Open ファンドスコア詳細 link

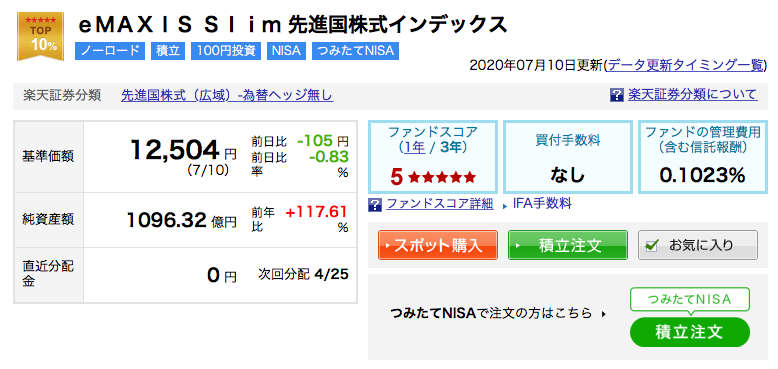440,204
